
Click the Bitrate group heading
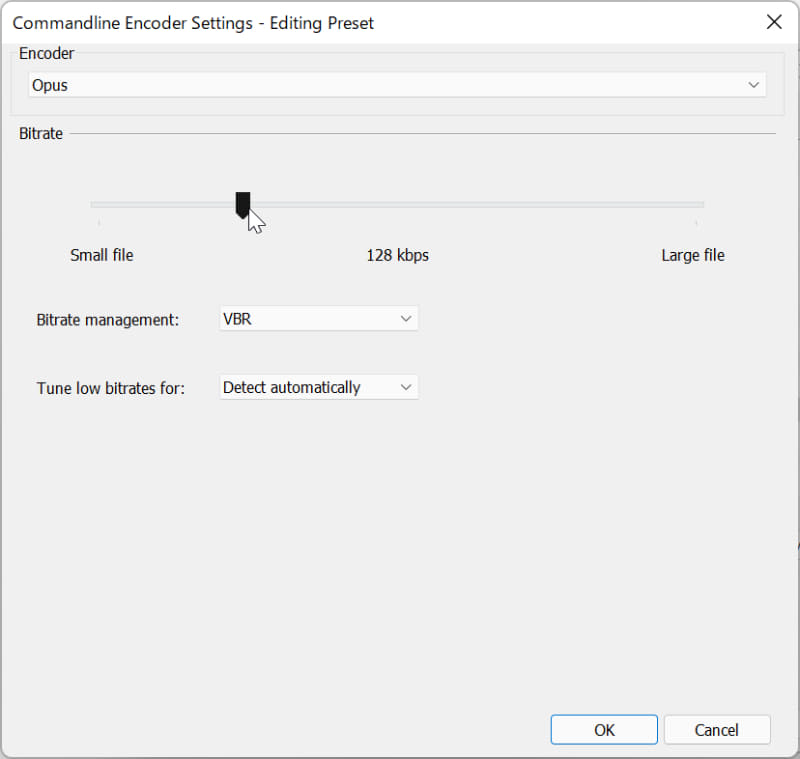(x=41, y=133)
